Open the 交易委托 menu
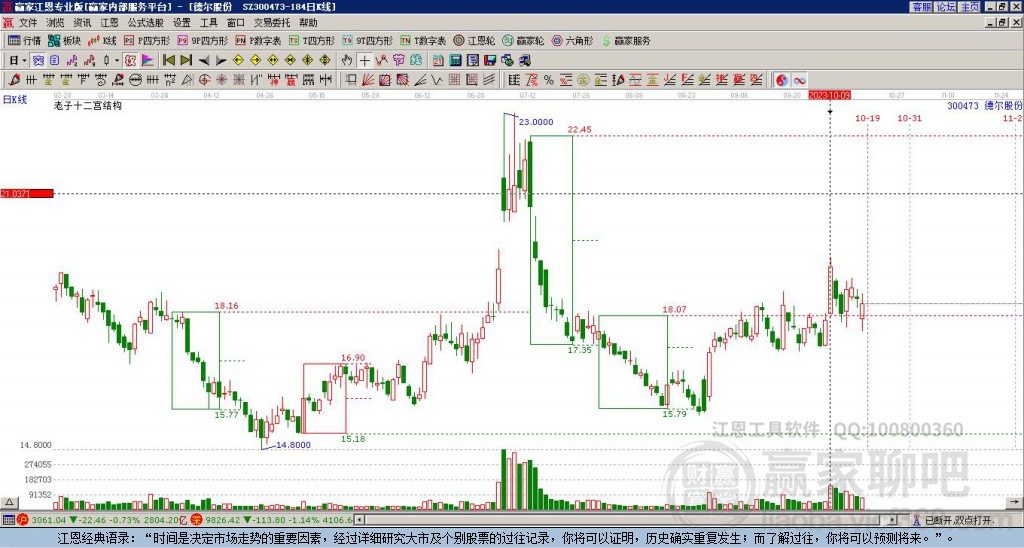This screenshot has width=1024, height=548. point(272,23)
